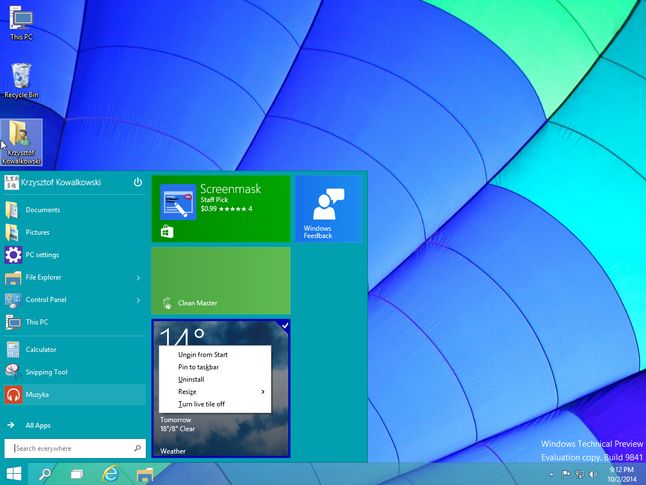646x485 pixels.
Task: Open Pictures from Start menu
Action: pos(75,232)
